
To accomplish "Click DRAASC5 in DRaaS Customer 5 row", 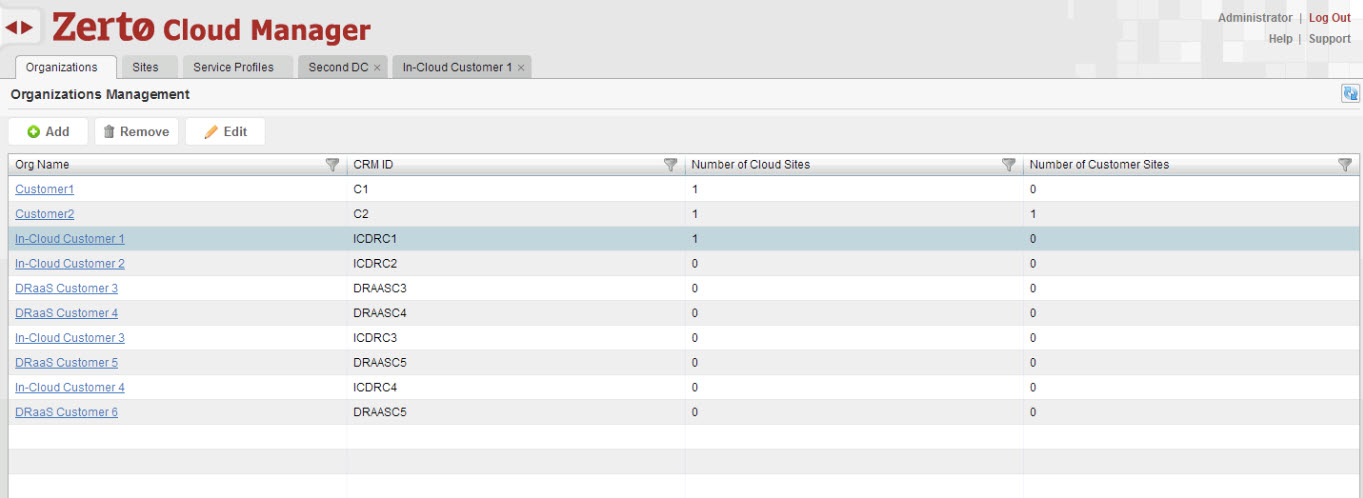I will point(380,363).
